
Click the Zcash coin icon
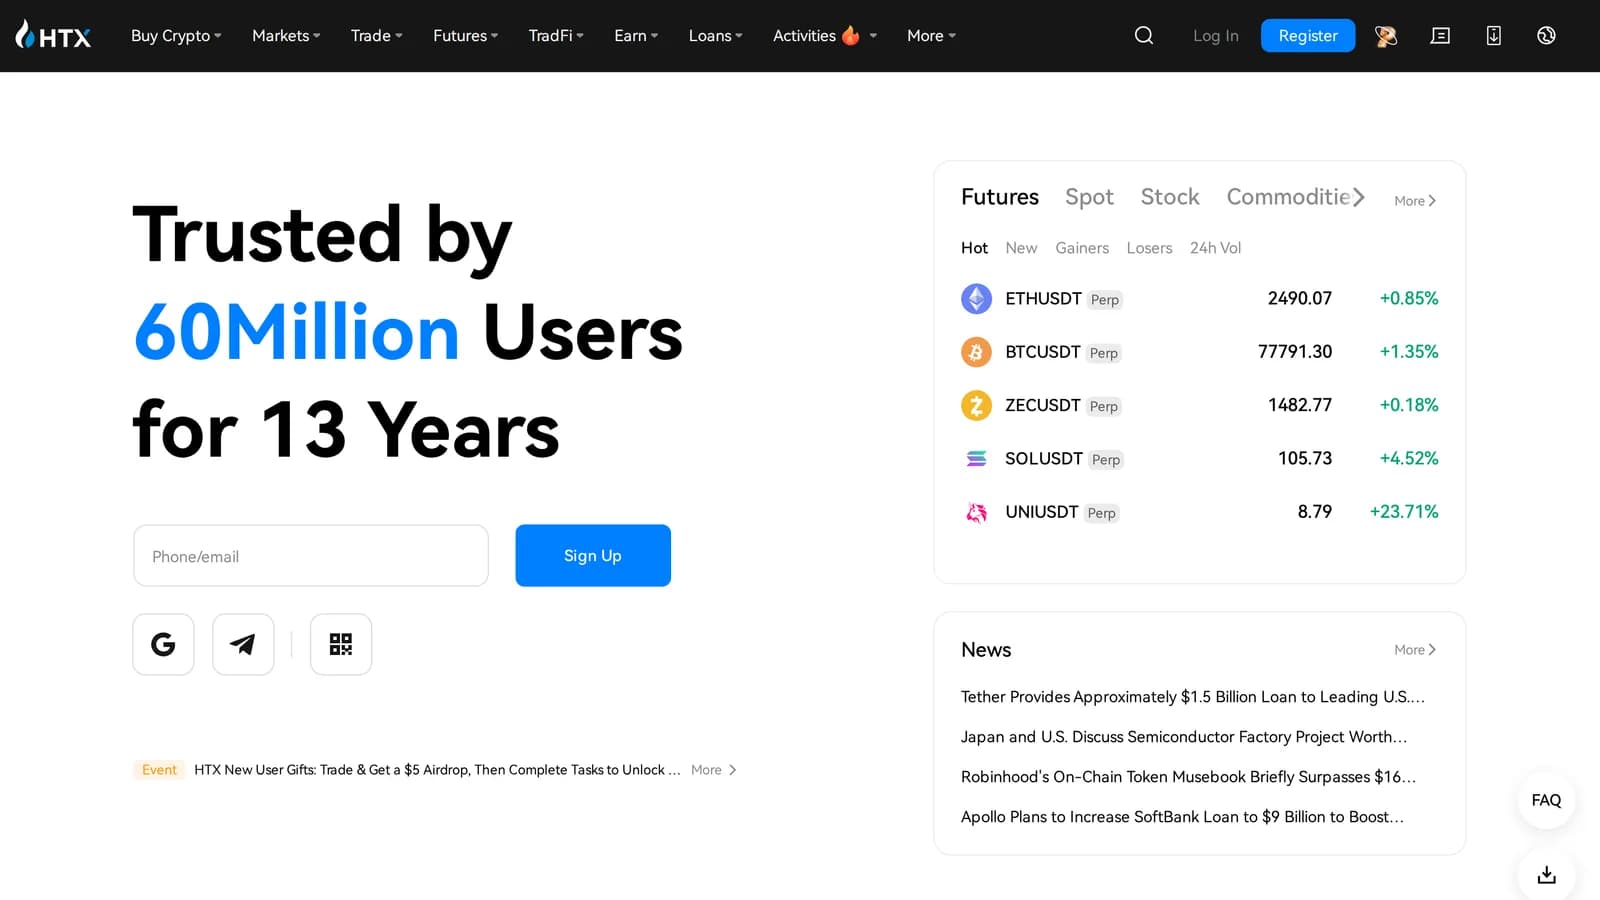point(976,405)
